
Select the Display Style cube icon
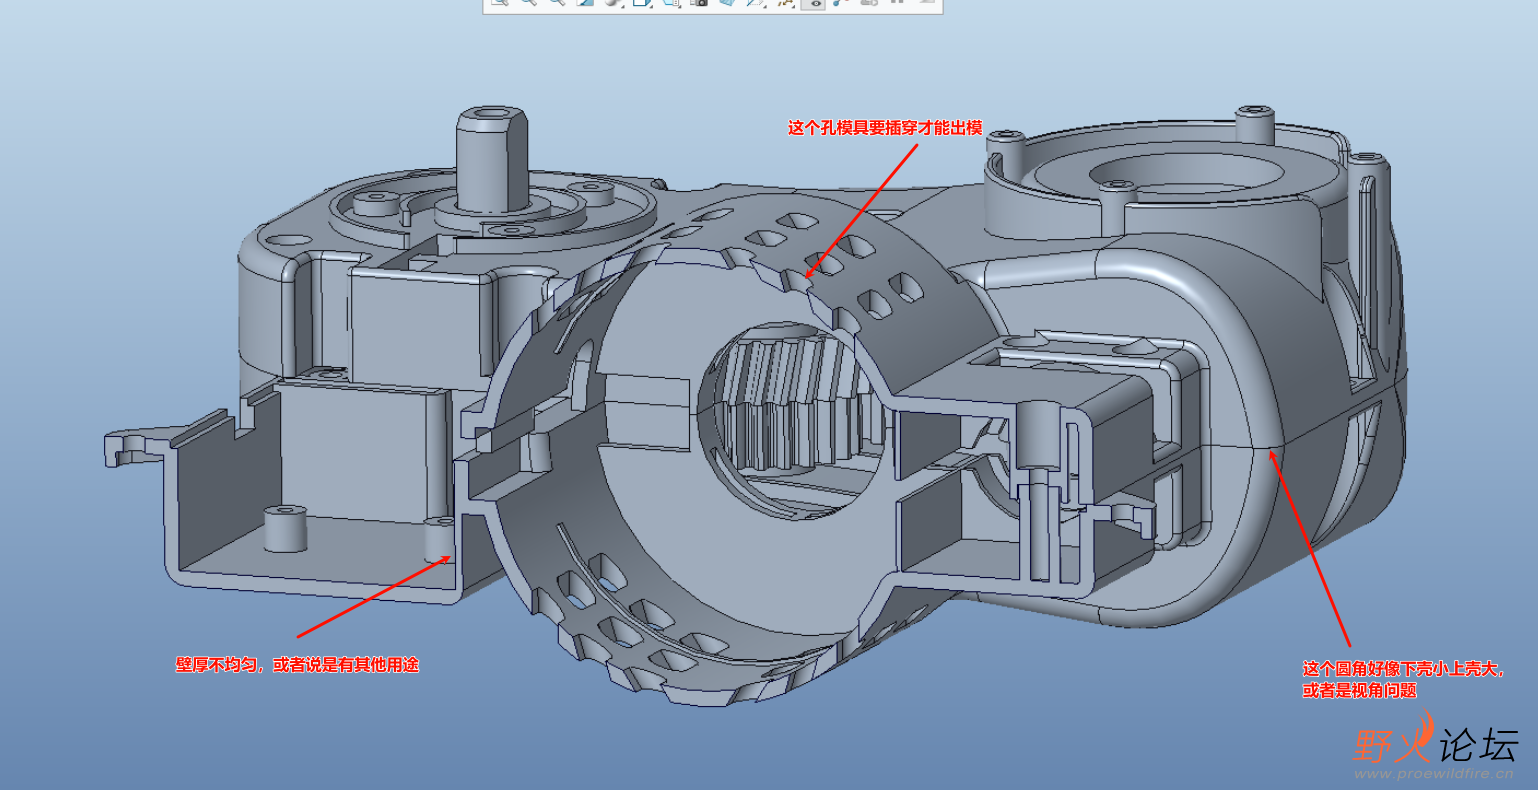(643, 6)
